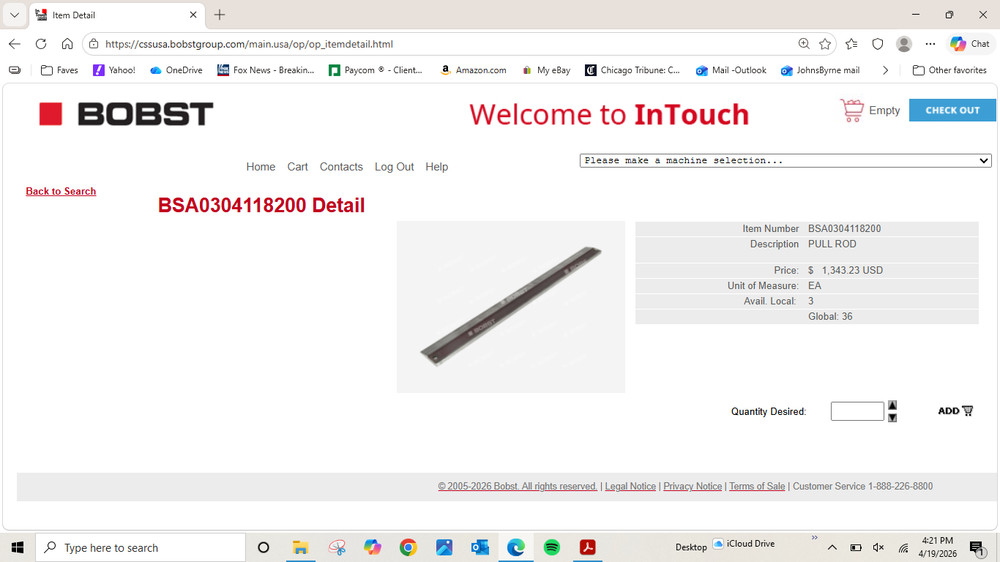Open the tab search dropdown arrow
1000x562 pixels.
point(14,15)
